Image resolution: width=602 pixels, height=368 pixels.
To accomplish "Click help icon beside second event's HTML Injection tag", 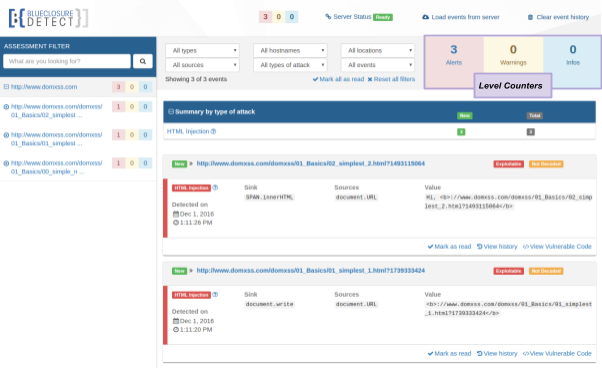I will pos(215,295).
